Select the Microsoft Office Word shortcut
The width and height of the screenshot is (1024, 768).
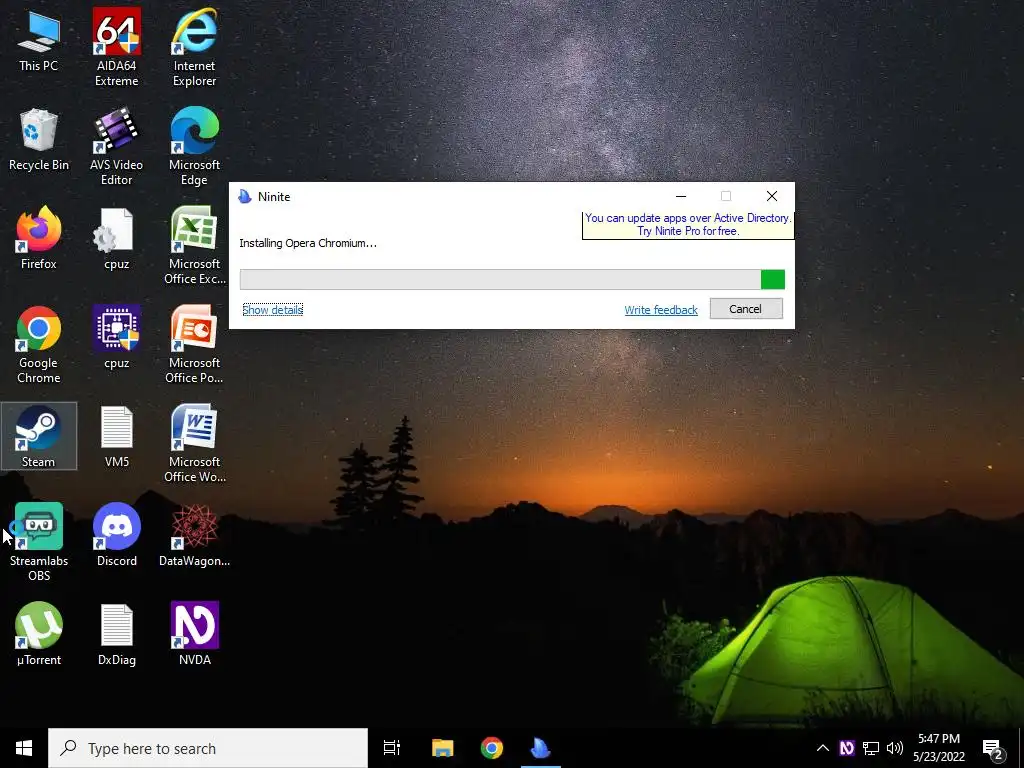coord(195,444)
